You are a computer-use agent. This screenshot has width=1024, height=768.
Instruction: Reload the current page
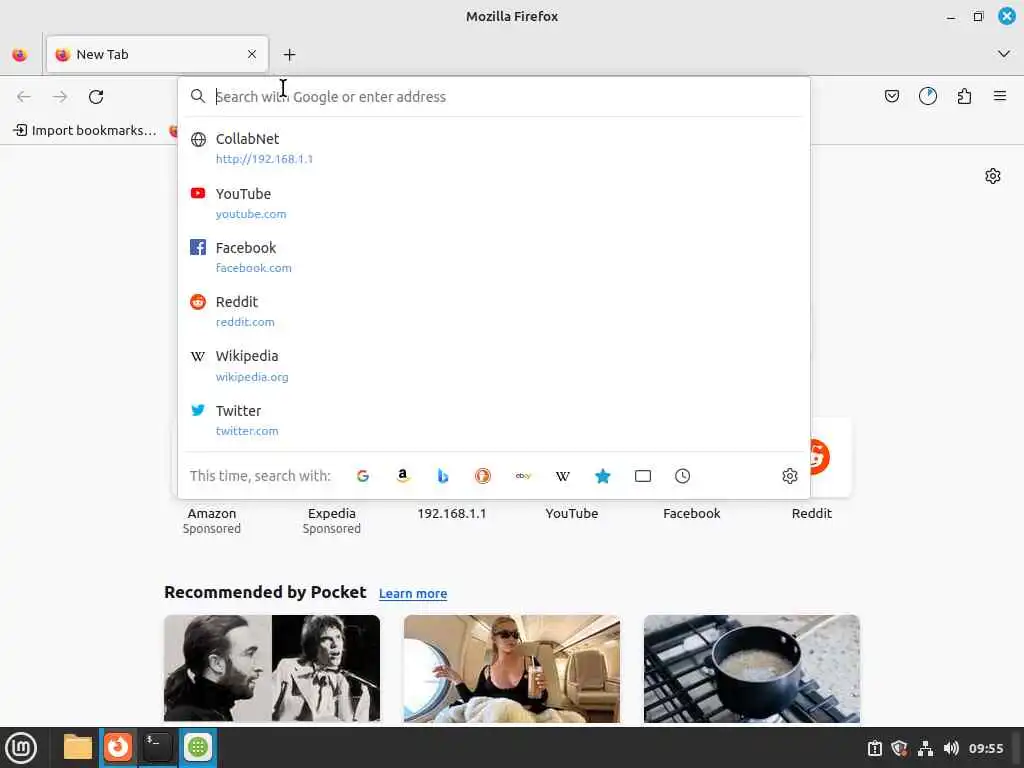[x=96, y=97]
